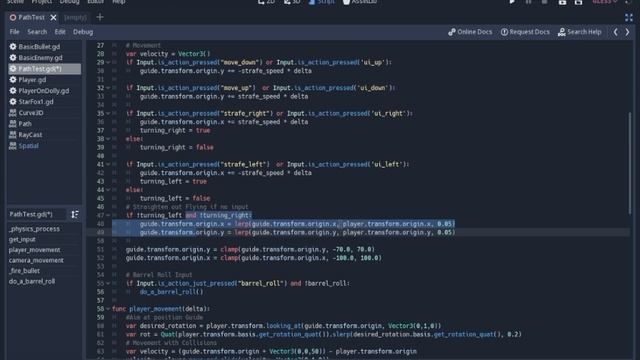The image size is (640, 360).
Task: Switch to 3D workspace
Action: [292, 2]
